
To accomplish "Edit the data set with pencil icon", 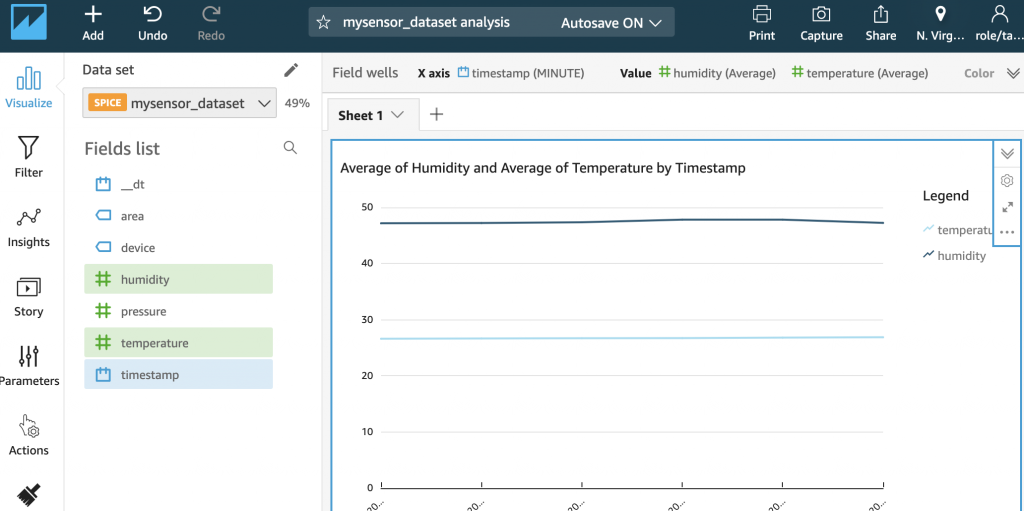I will coord(291,70).
